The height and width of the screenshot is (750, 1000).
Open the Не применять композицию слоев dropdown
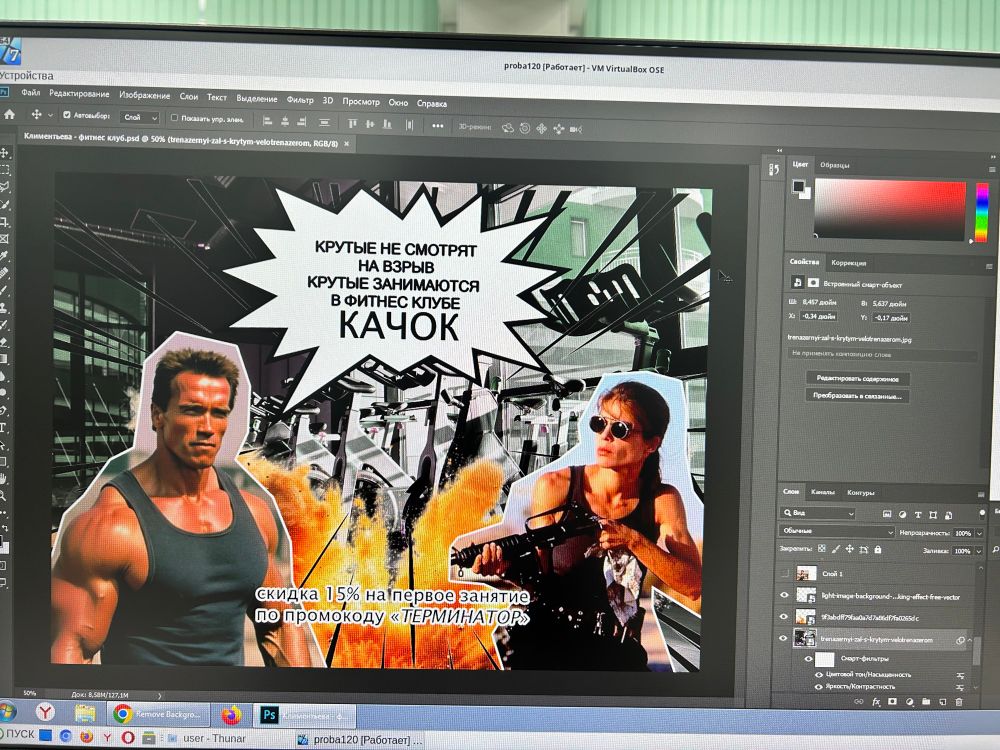[882, 354]
